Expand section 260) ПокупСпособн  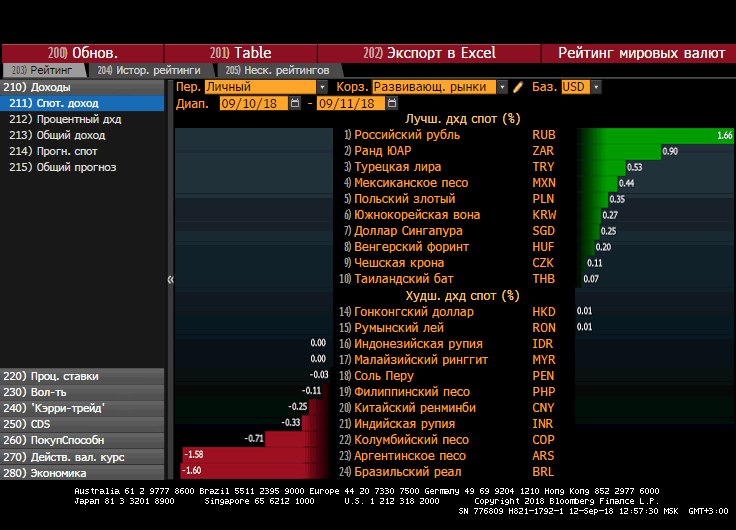[x=82, y=440]
